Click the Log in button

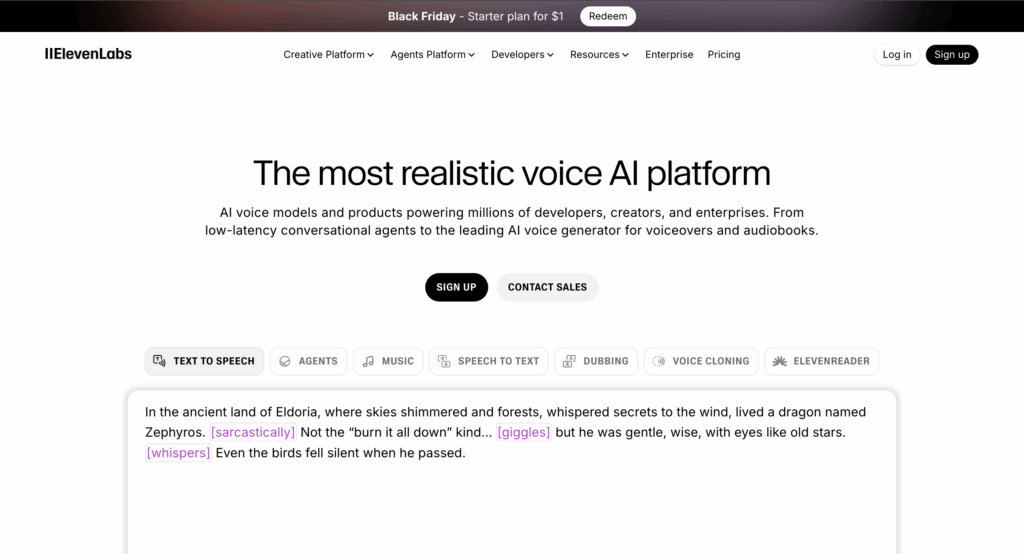897,55
